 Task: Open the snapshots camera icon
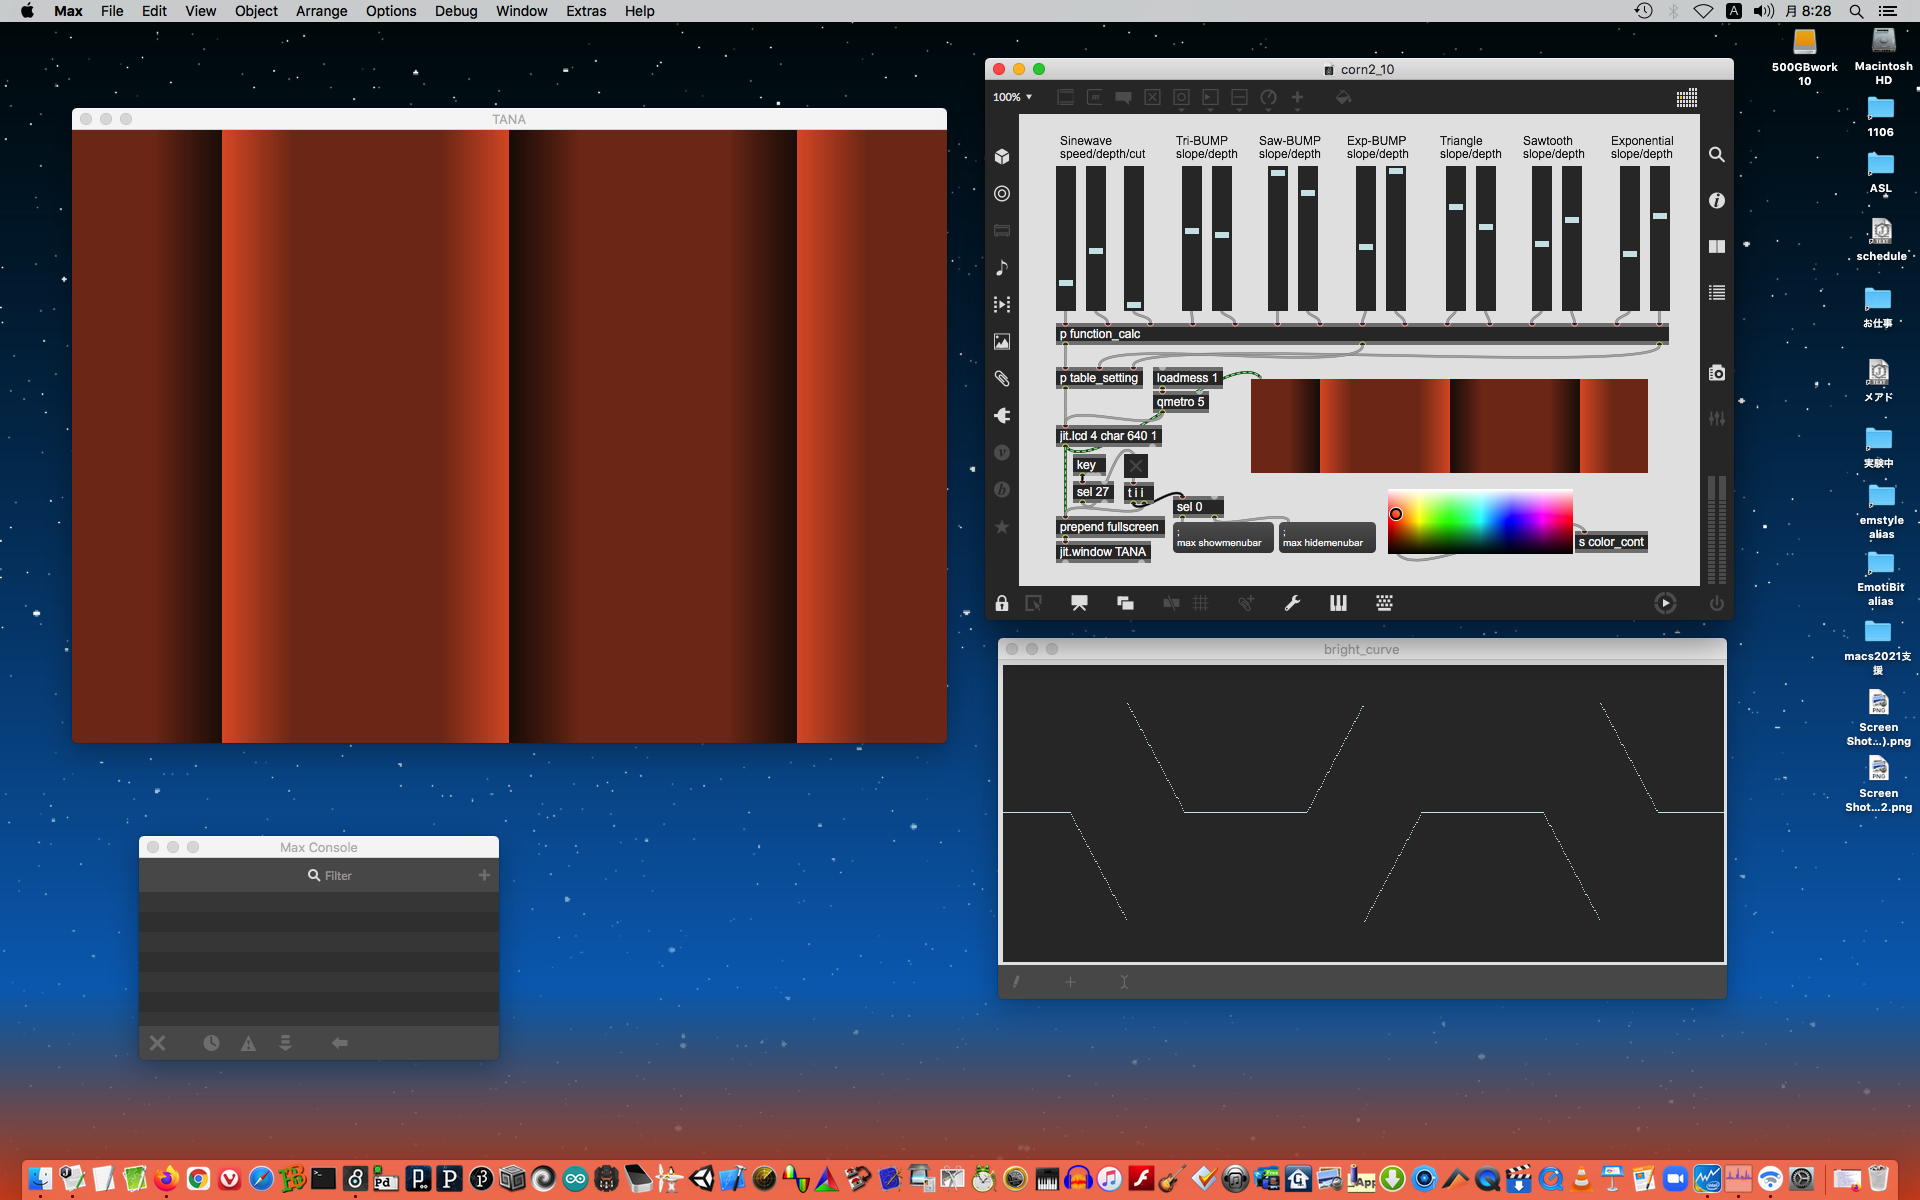[x=1716, y=373]
